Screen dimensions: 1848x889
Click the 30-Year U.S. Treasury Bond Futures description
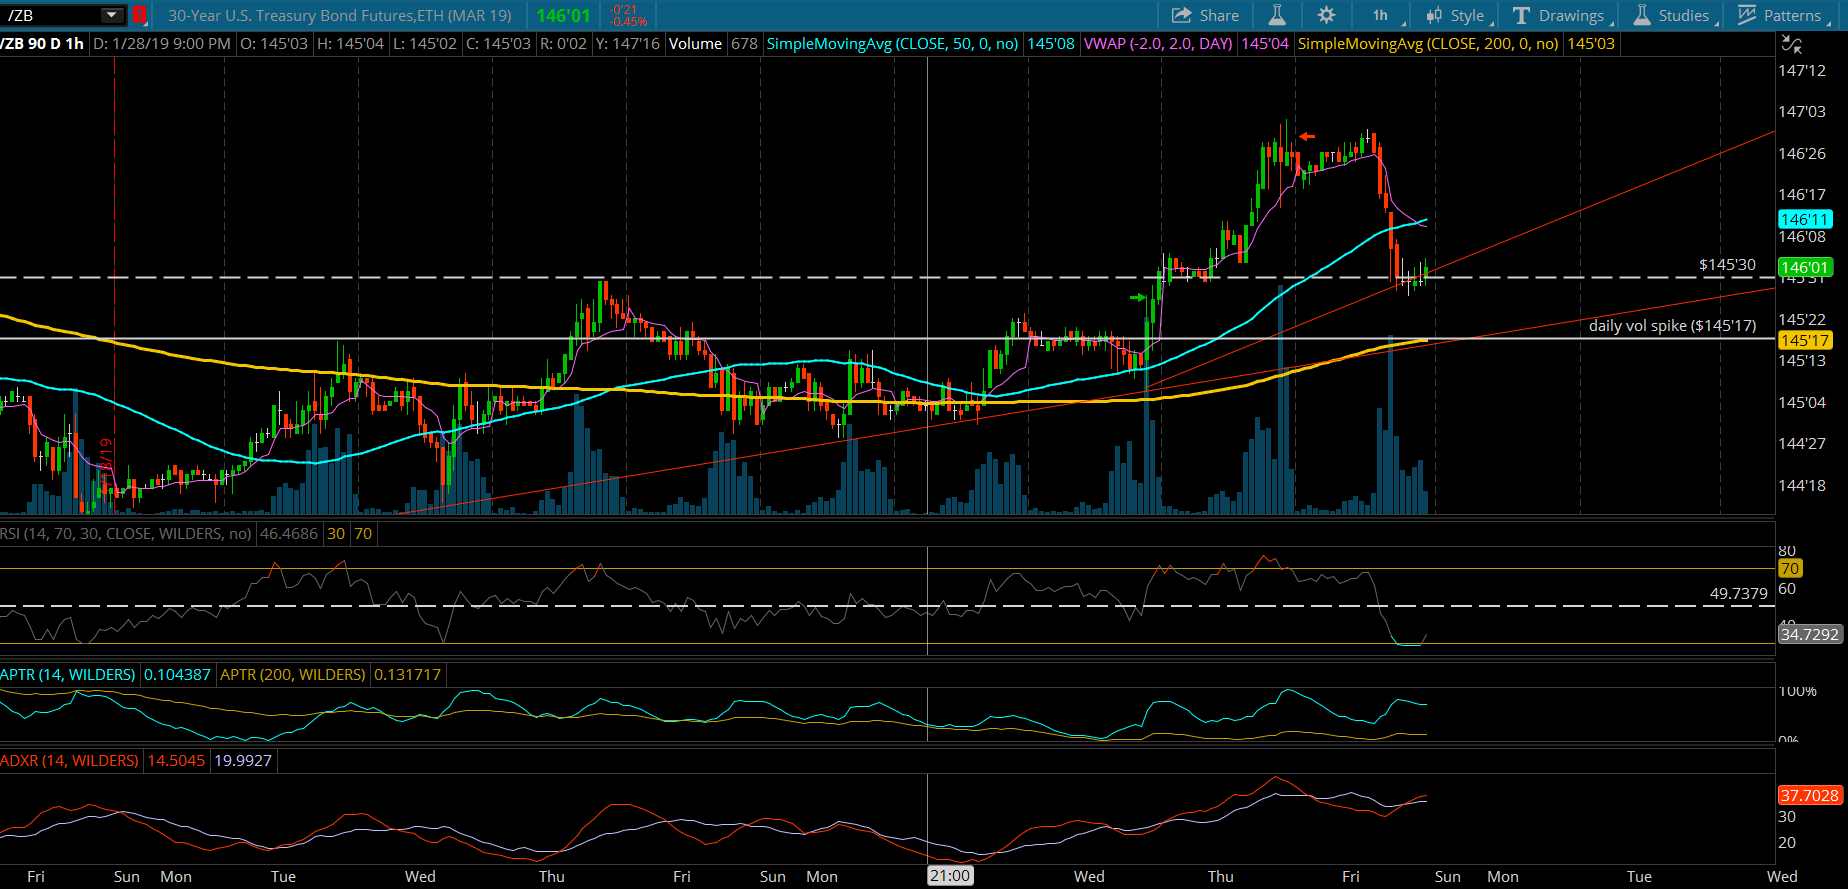[339, 15]
